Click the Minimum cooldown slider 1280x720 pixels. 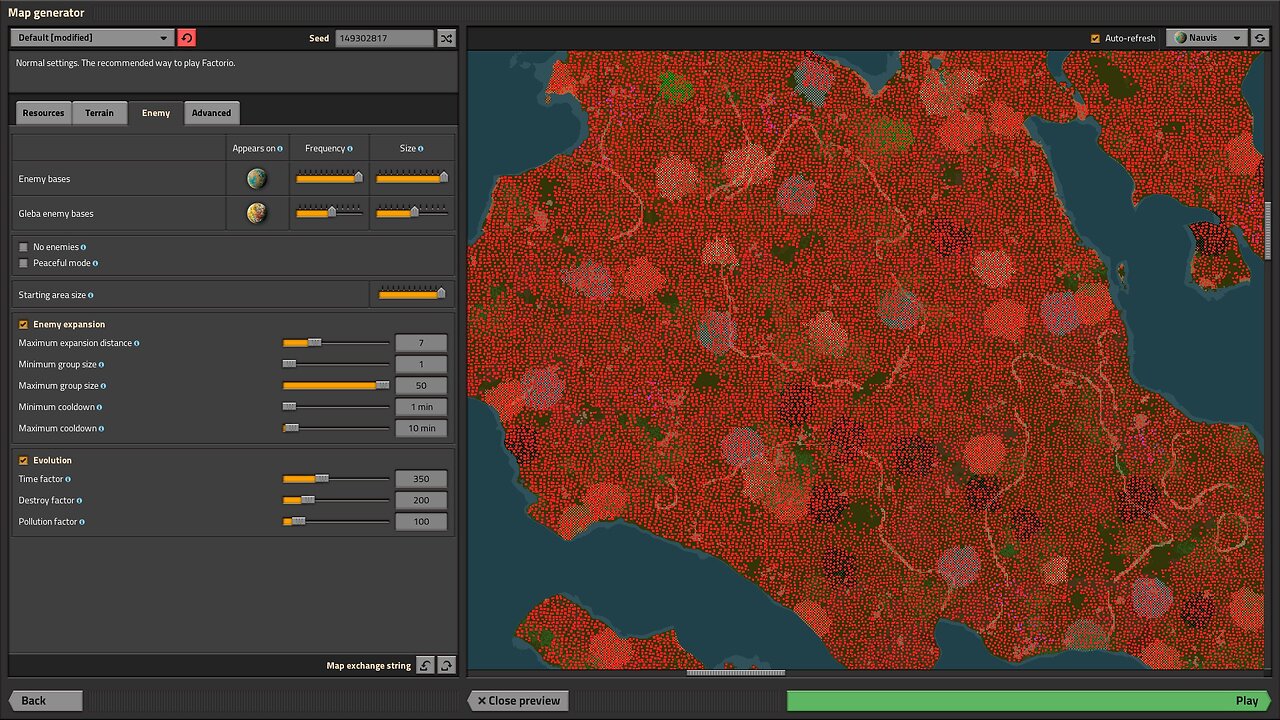point(336,407)
